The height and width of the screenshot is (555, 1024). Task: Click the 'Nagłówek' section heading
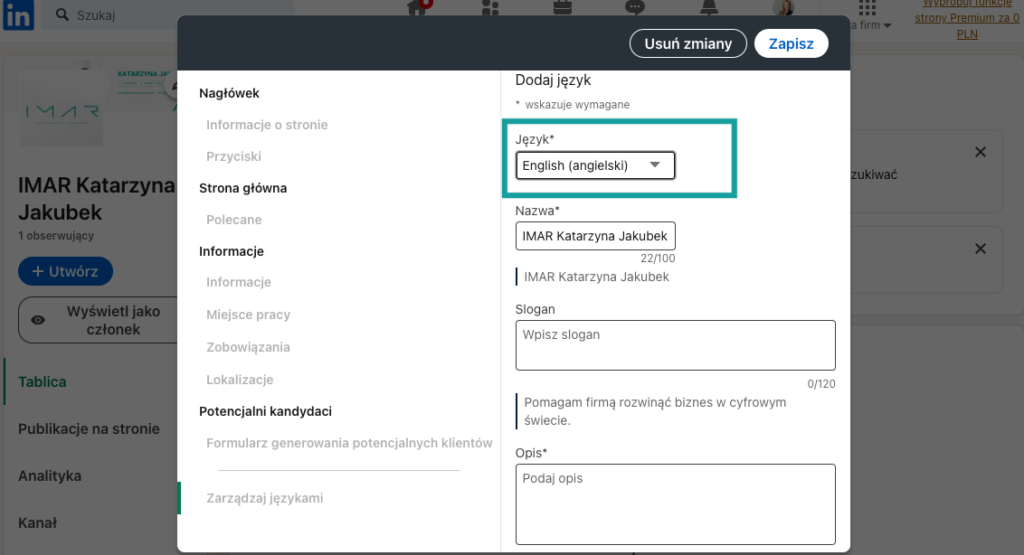click(229, 93)
